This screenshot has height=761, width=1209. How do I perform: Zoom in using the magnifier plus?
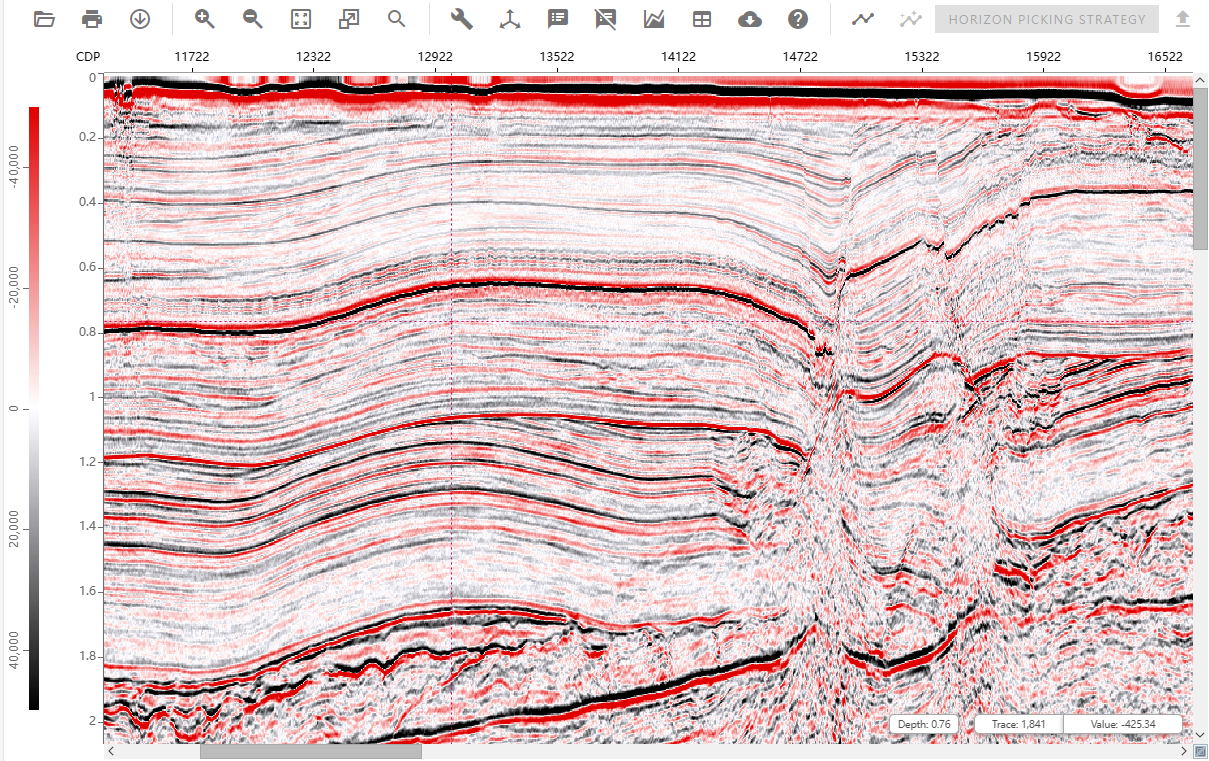205,19
